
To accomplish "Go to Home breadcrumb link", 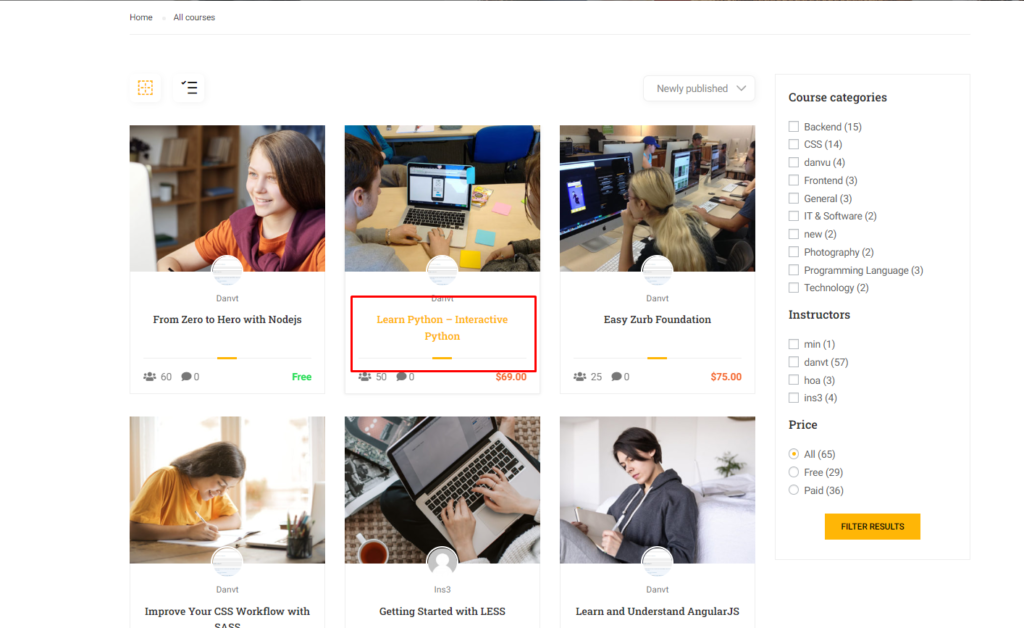I will click(141, 17).
